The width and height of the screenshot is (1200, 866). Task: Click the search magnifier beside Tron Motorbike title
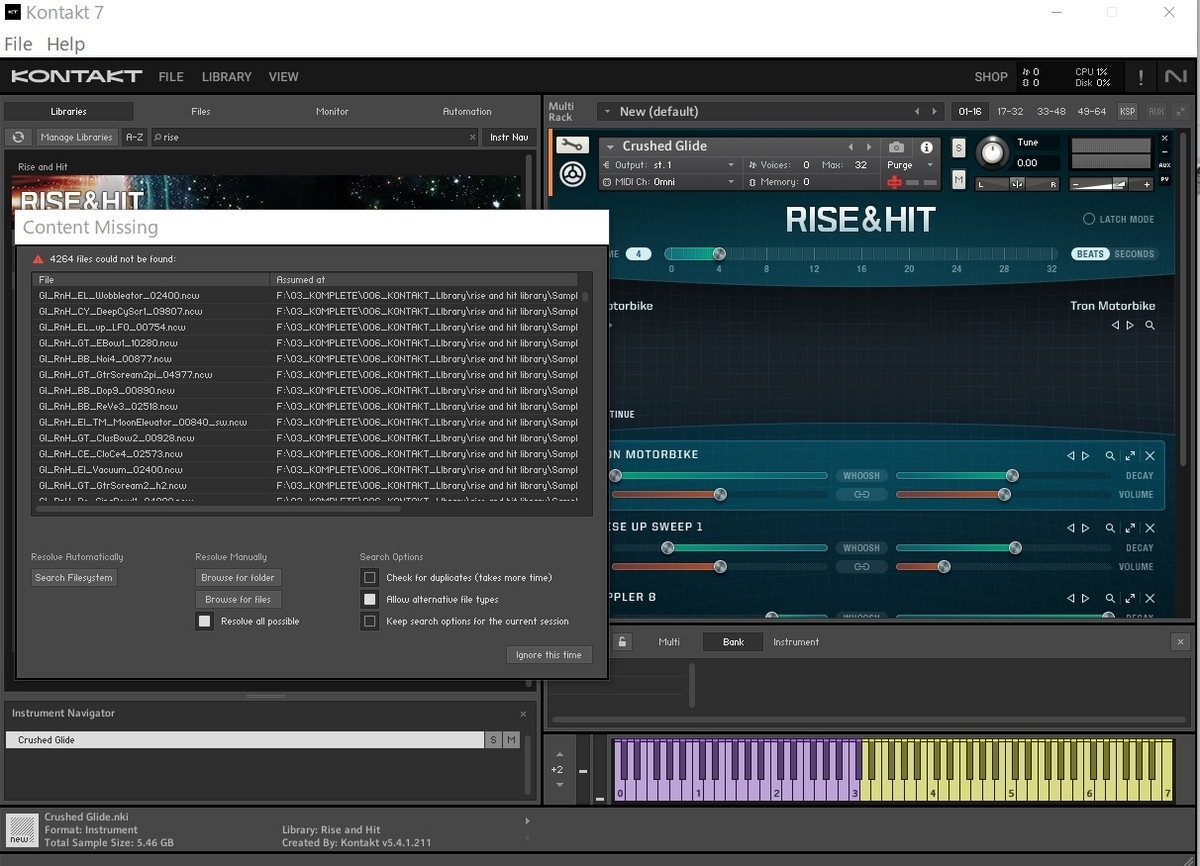[x=1150, y=325]
